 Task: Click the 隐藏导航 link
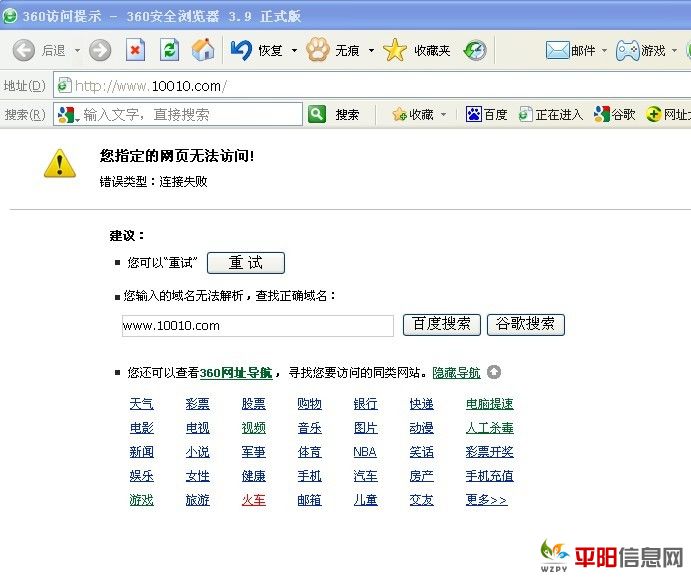click(x=456, y=373)
